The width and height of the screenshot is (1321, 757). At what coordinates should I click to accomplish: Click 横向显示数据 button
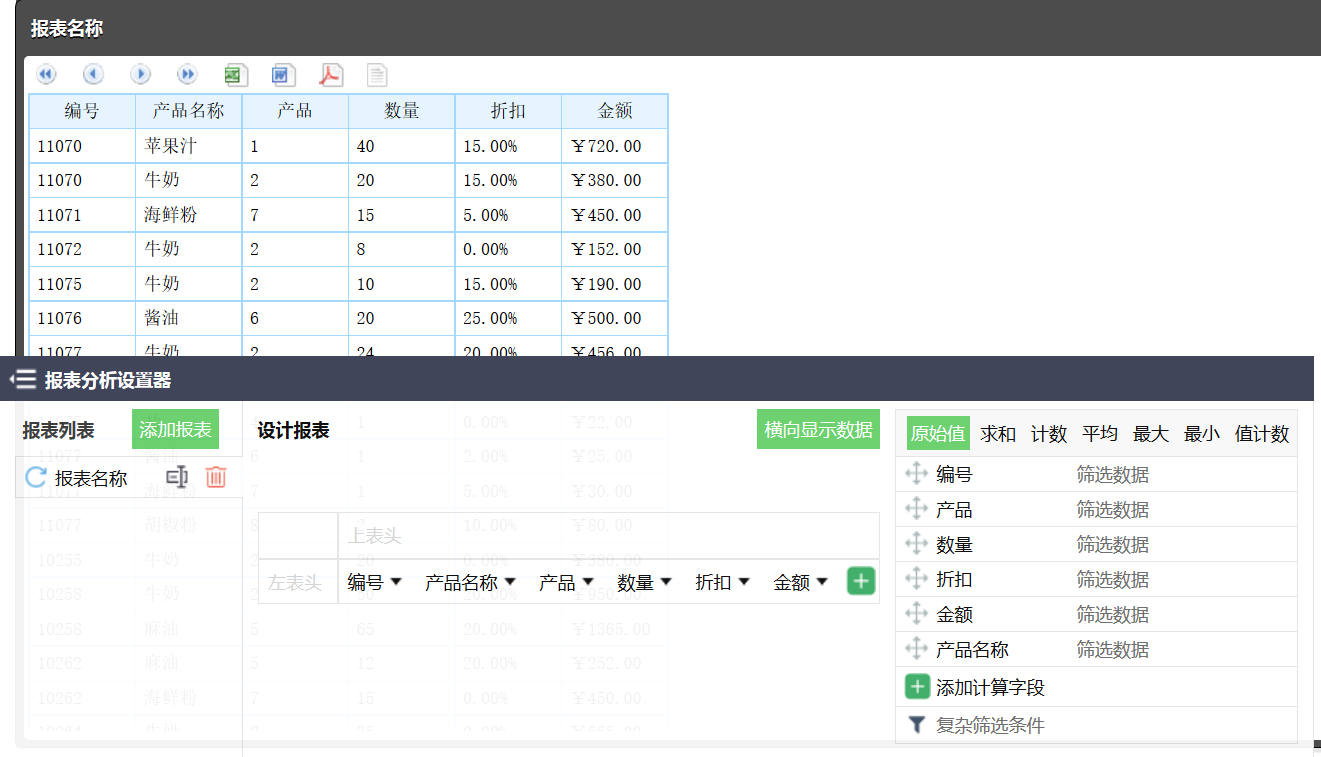pos(818,430)
